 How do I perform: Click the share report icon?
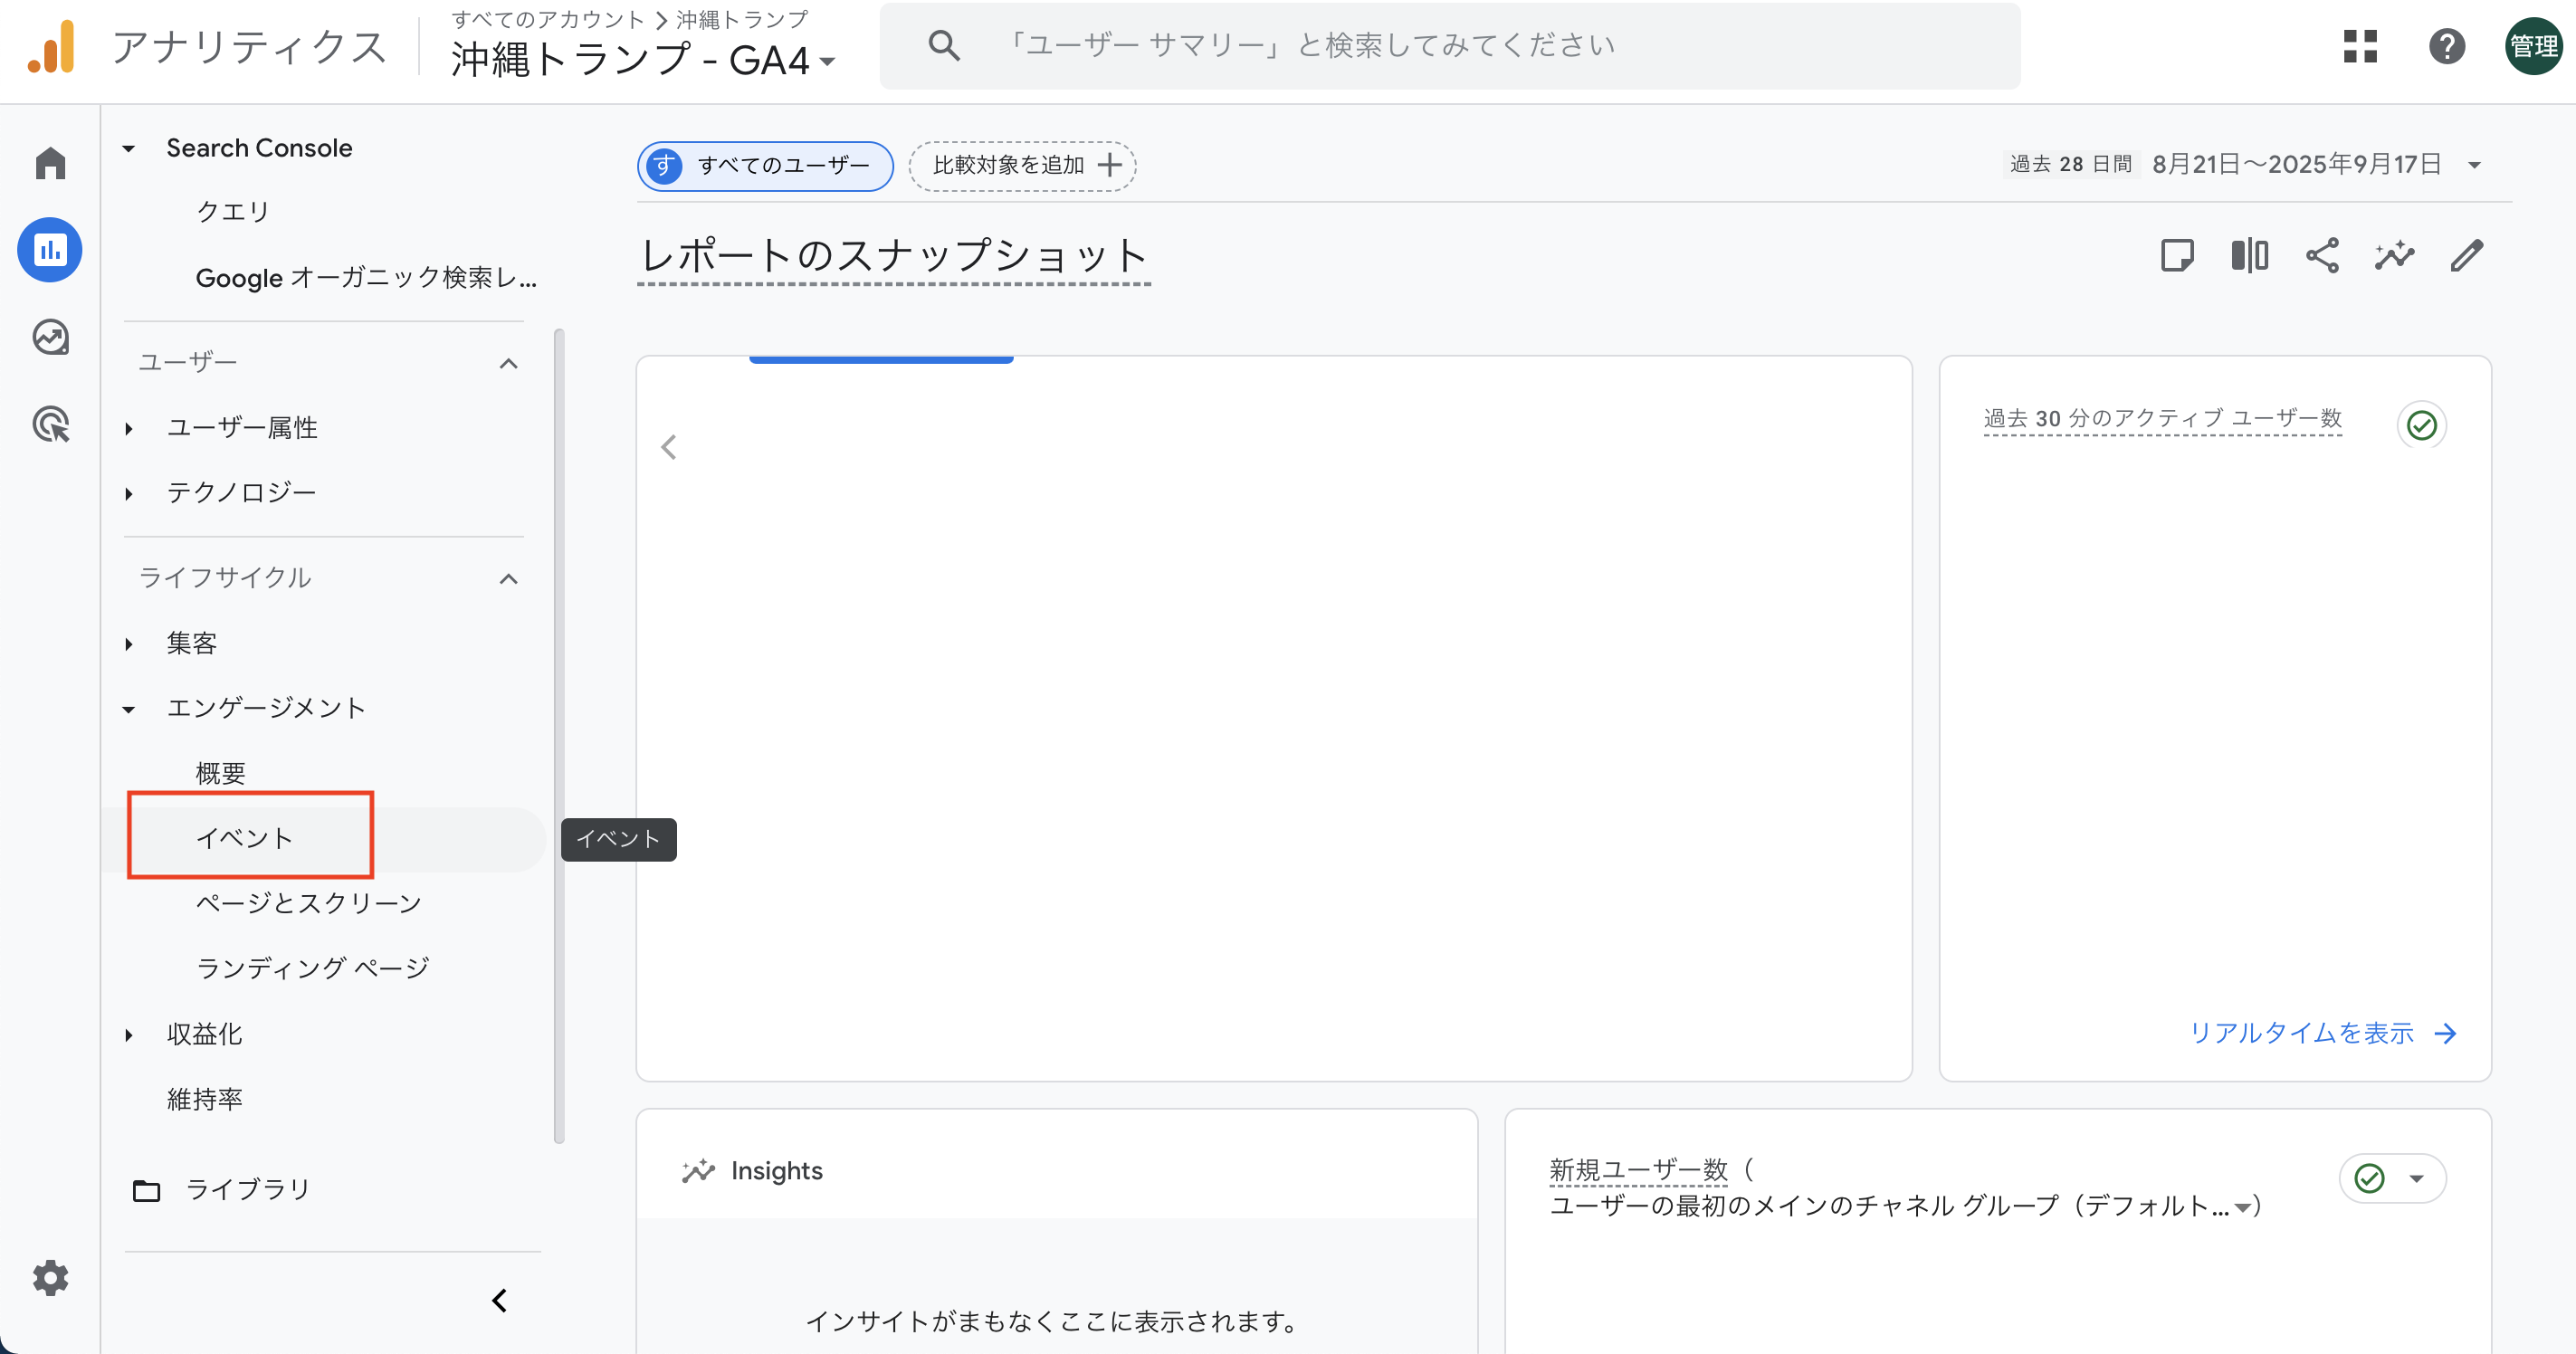2322,256
